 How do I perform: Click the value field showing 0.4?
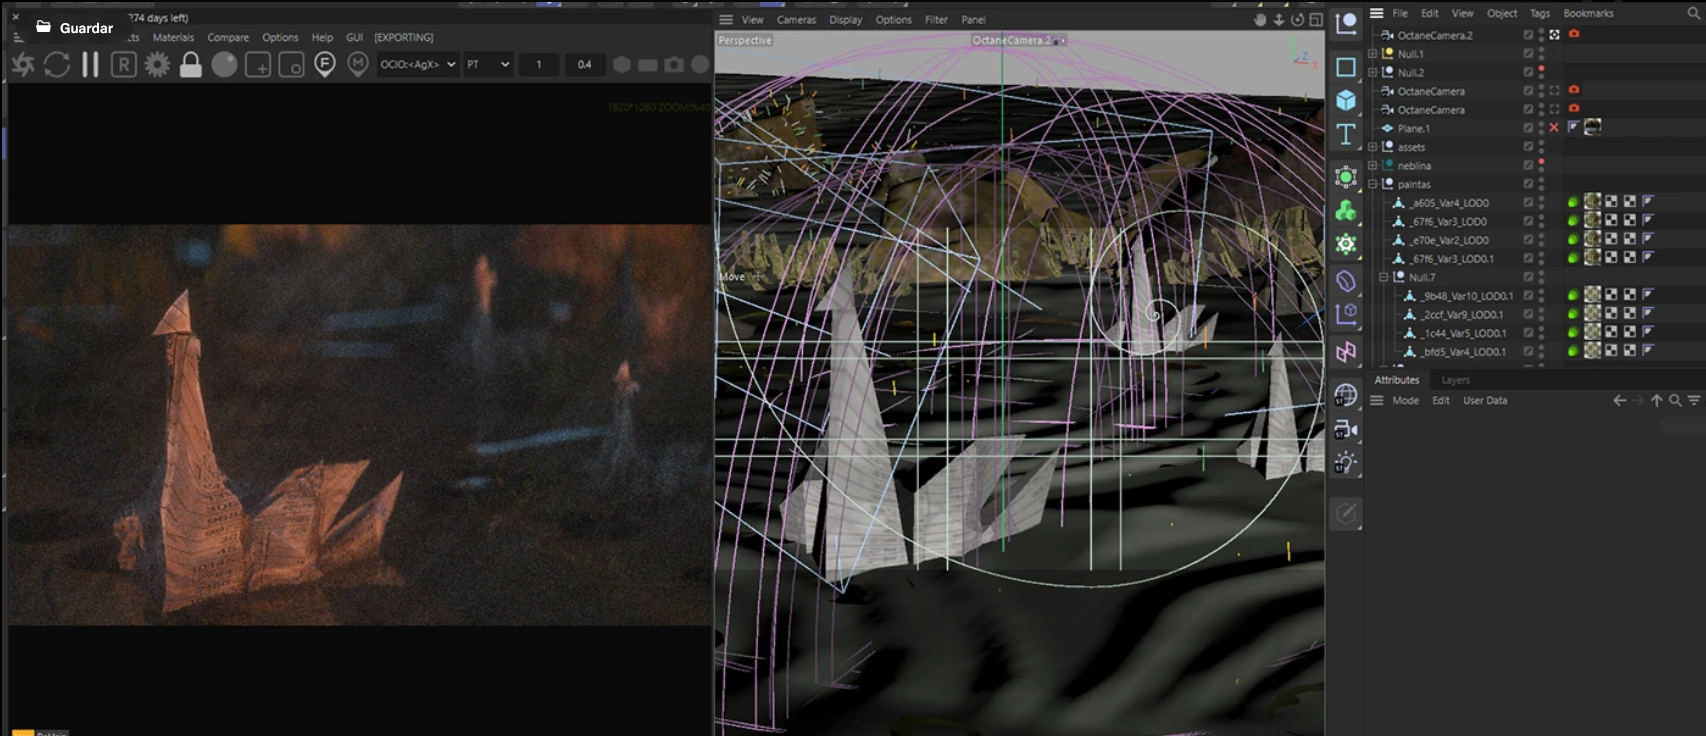point(584,64)
